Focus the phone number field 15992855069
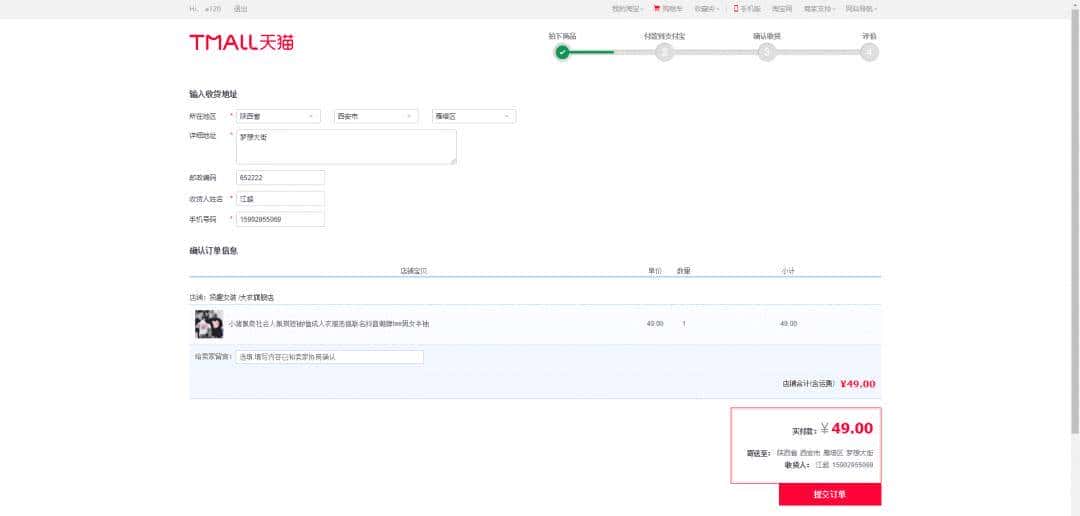1080x516 pixels. 280,219
